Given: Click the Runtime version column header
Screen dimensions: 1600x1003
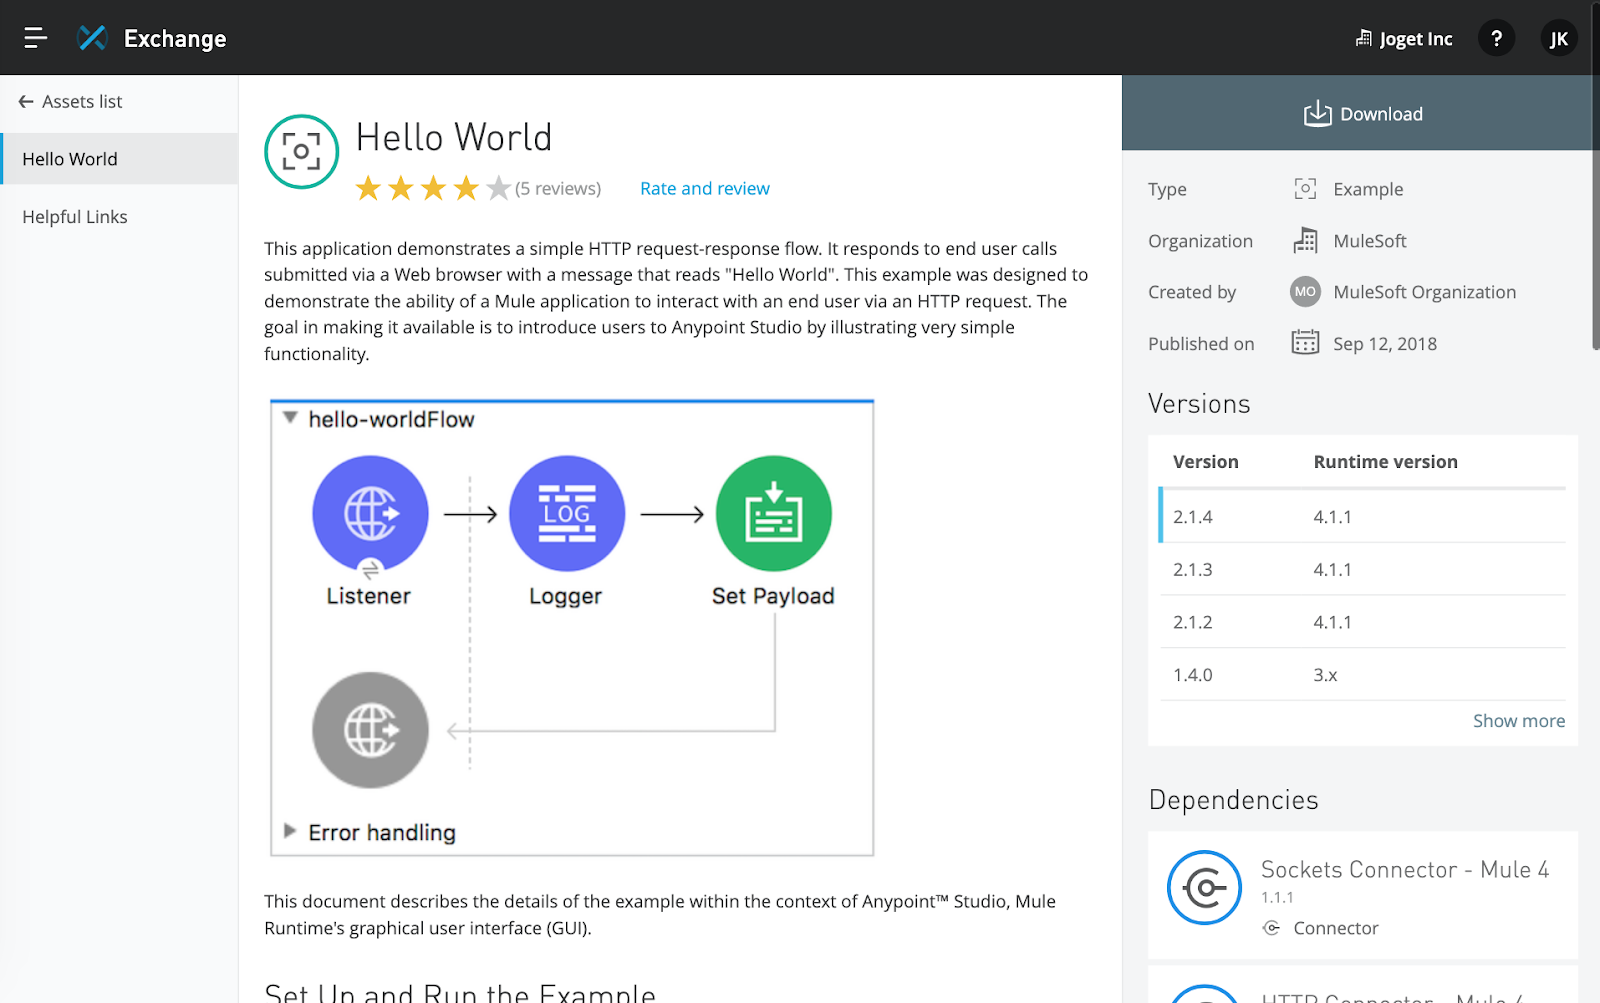Looking at the screenshot, I should point(1385,462).
